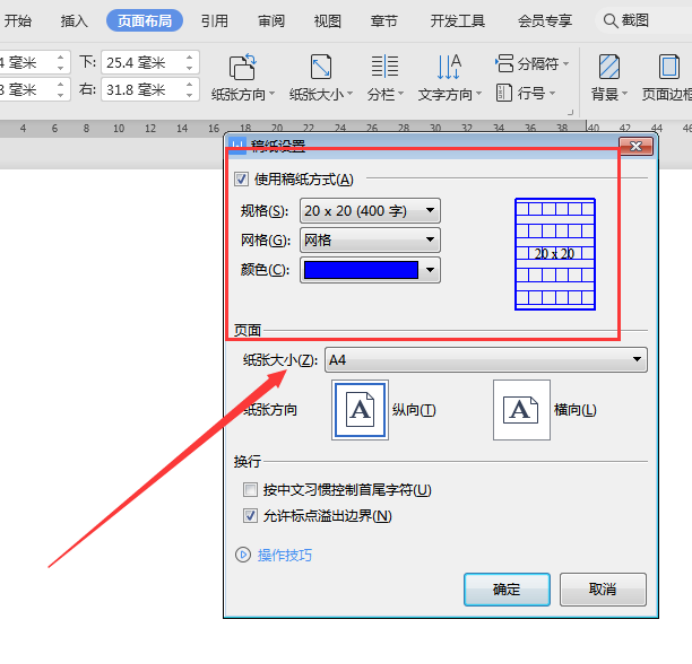Switch to the 插入 tab

click(x=74, y=21)
